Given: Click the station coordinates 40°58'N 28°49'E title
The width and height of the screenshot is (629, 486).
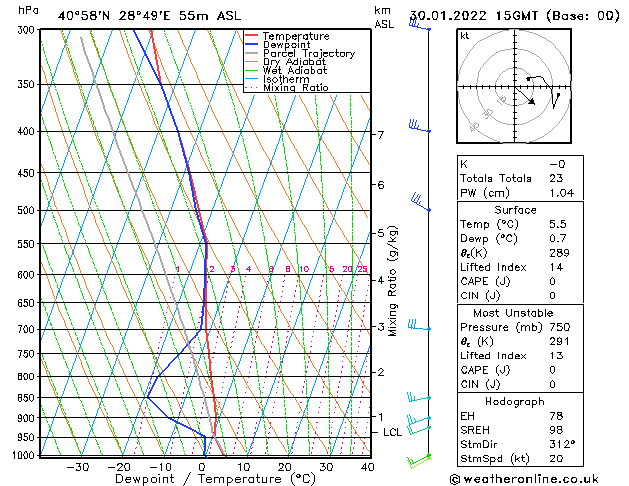Looking at the screenshot, I should tap(114, 16).
